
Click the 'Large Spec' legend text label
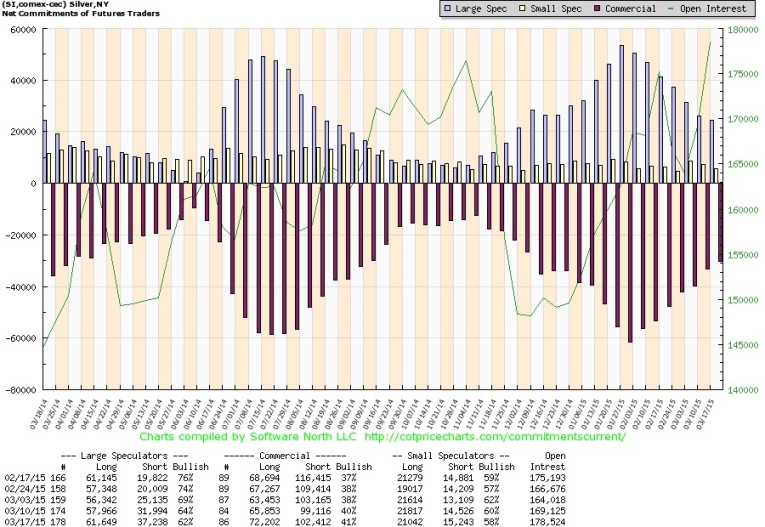[x=453, y=8]
